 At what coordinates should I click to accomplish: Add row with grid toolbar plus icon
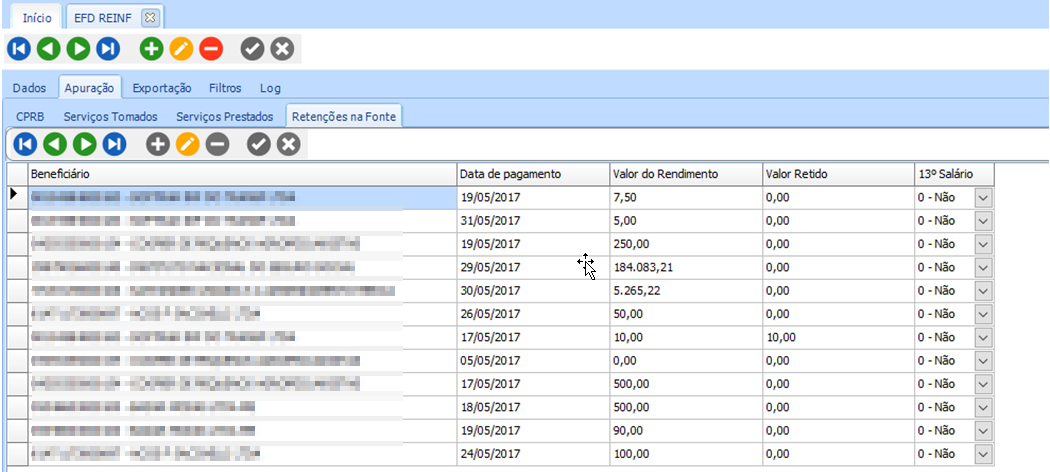click(158, 144)
